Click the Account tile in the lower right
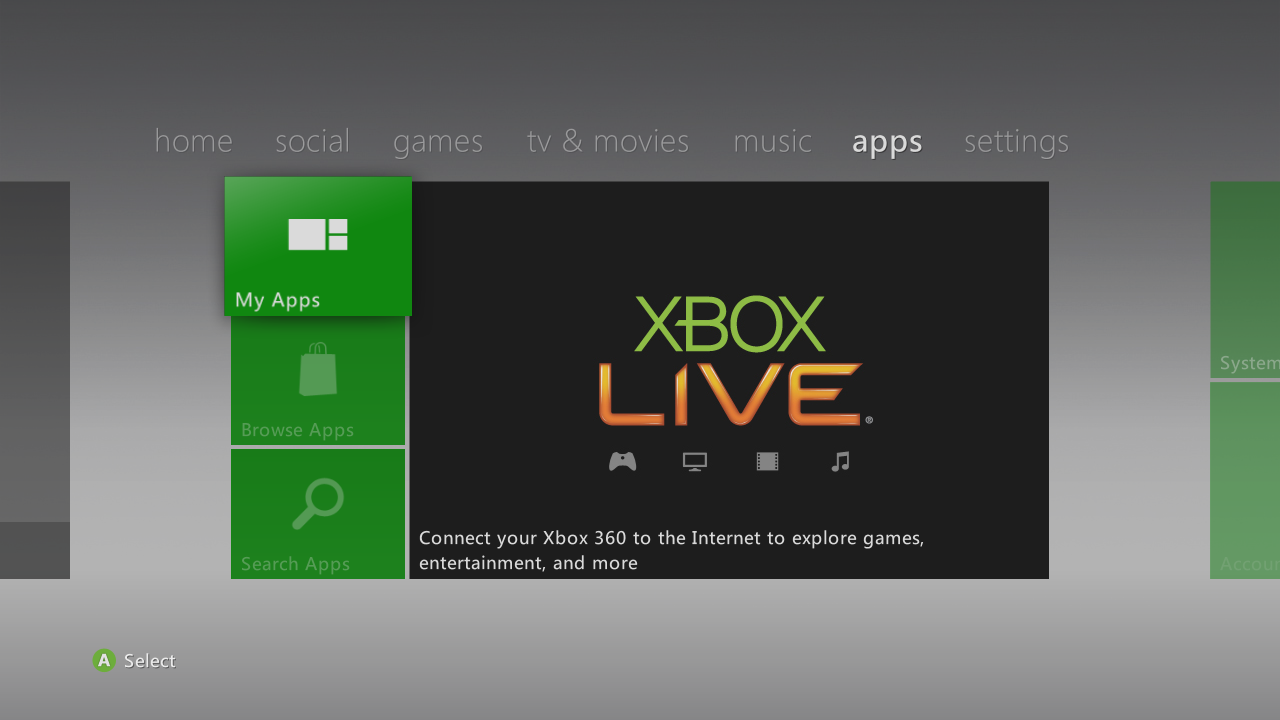Viewport: 1280px width, 720px height. pyautogui.click(x=1245, y=480)
